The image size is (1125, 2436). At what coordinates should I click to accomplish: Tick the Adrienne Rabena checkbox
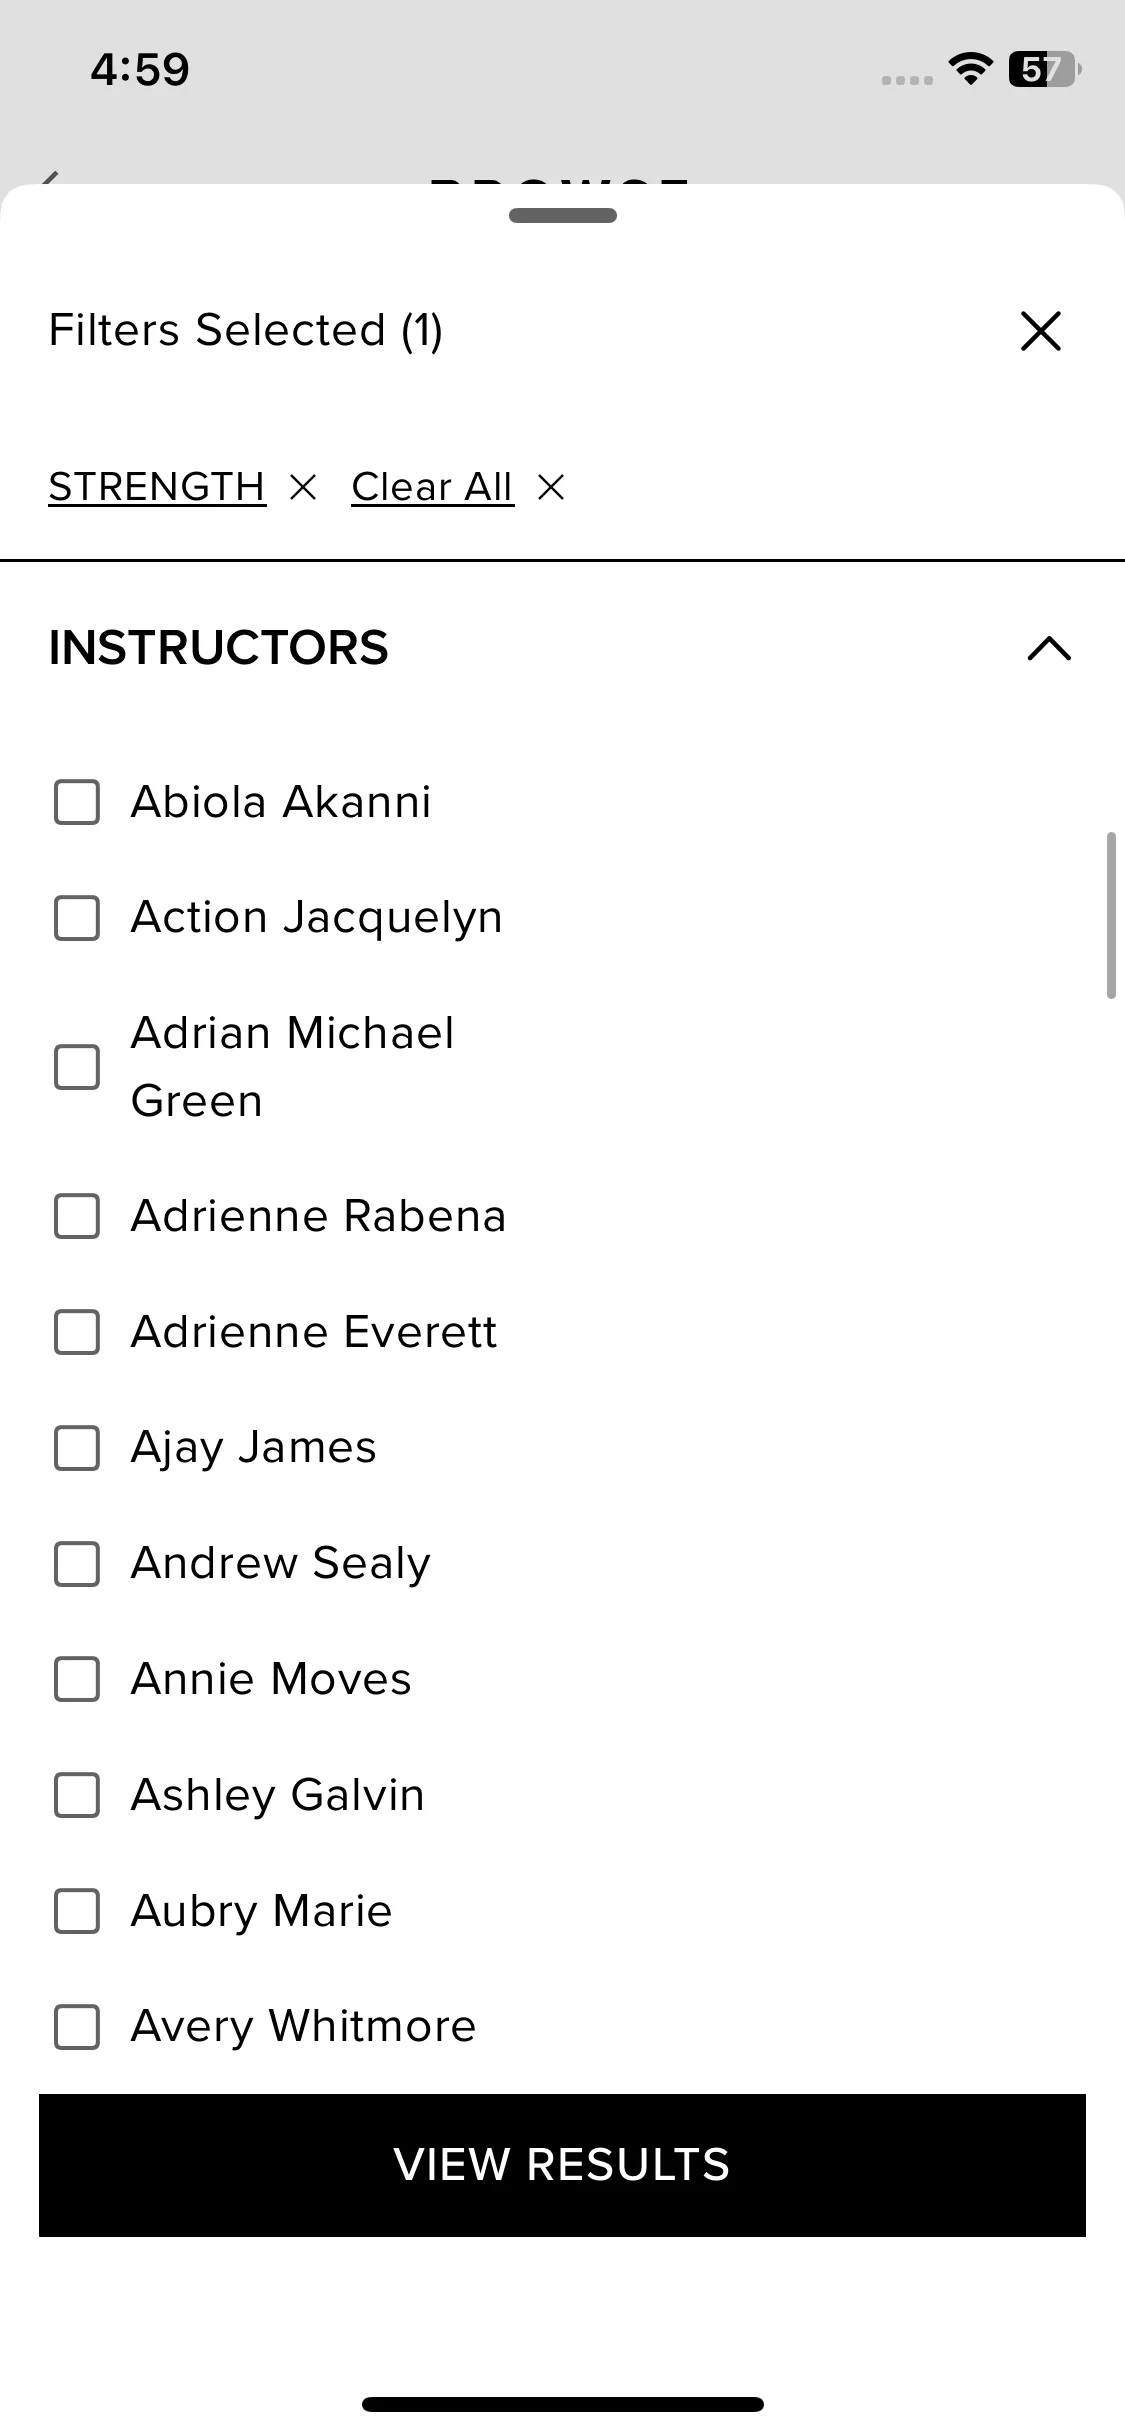point(77,1216)
